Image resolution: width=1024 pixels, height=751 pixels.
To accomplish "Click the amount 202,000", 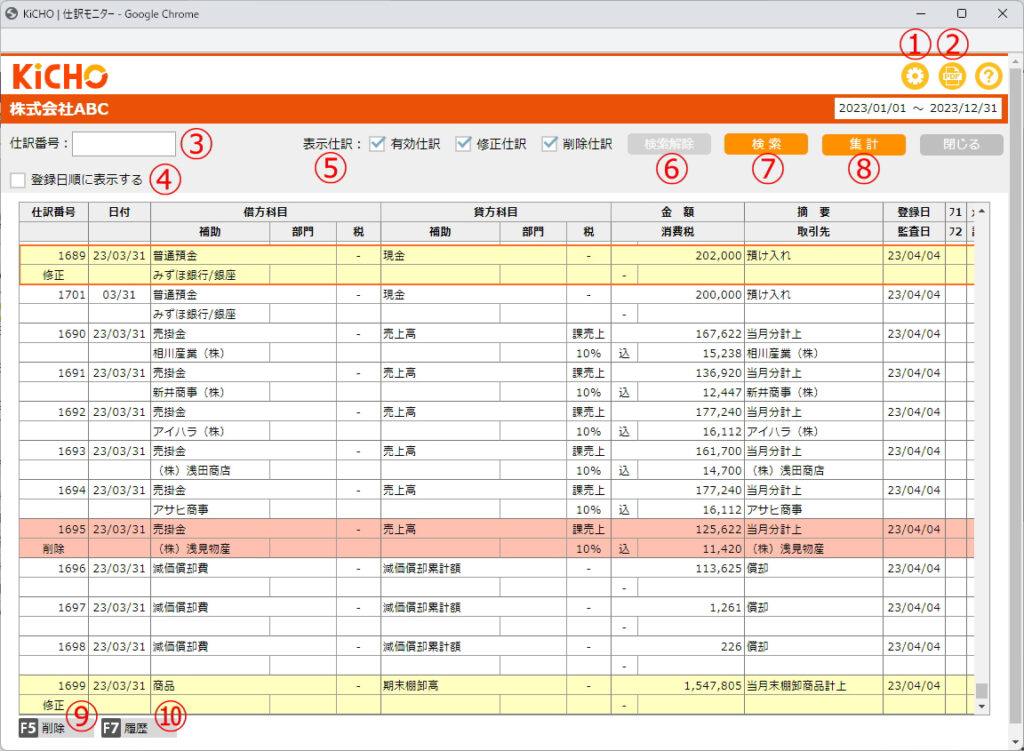I will pyautogui.click(x=718, y=255).
